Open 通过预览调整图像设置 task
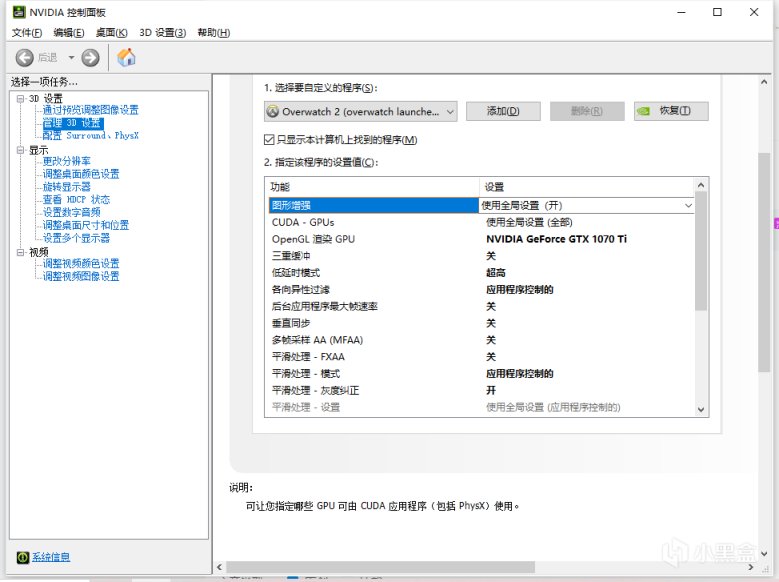Screen dimensions: 779x582 click(90, 110)
